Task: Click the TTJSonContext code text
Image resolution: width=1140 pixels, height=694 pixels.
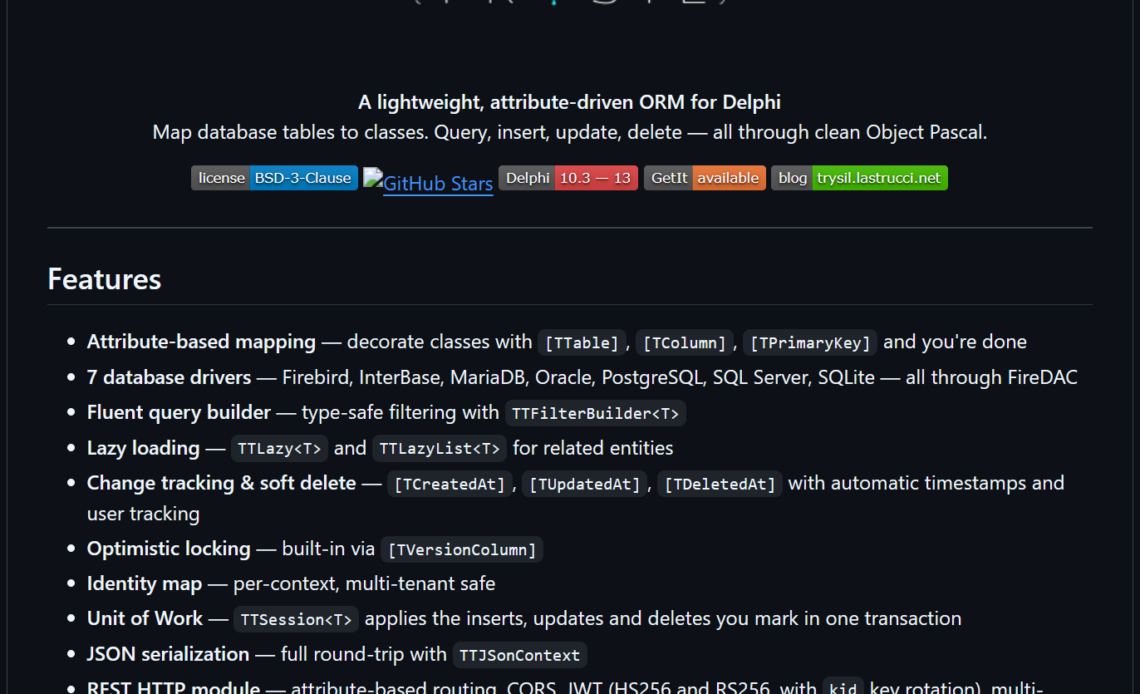Action: [x=519, y=655]
